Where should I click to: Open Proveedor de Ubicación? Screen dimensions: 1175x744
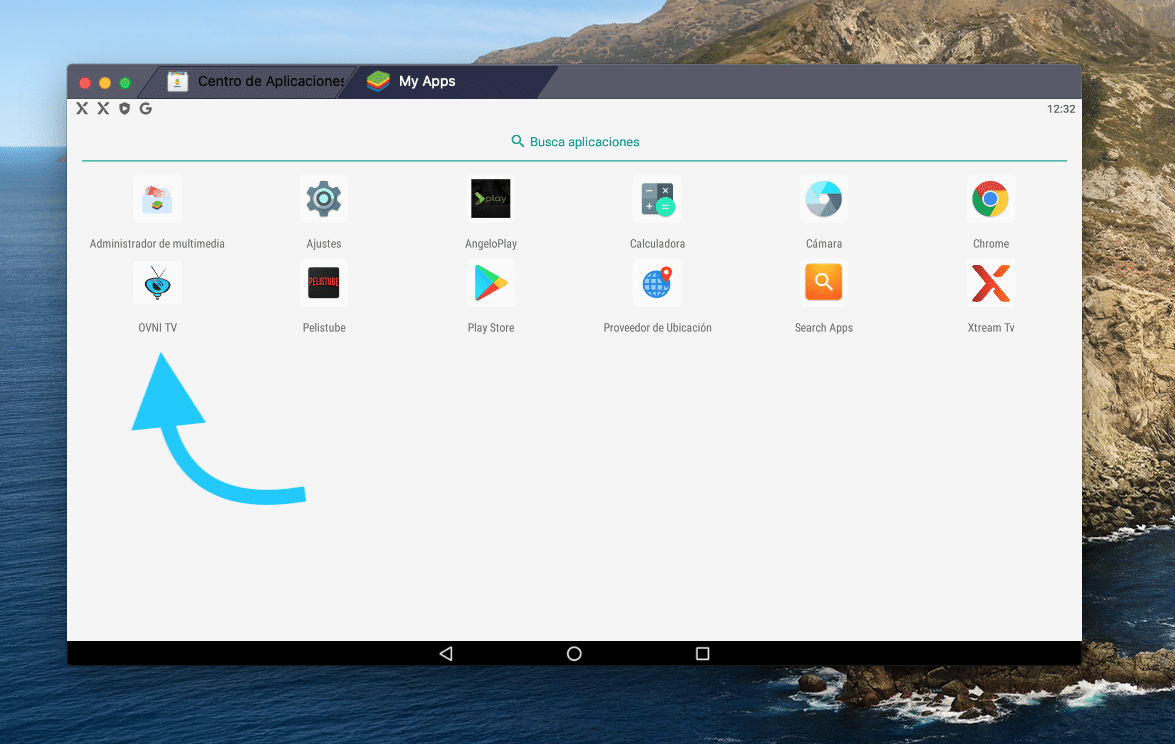pyautogui.click(x=657, y=282)
